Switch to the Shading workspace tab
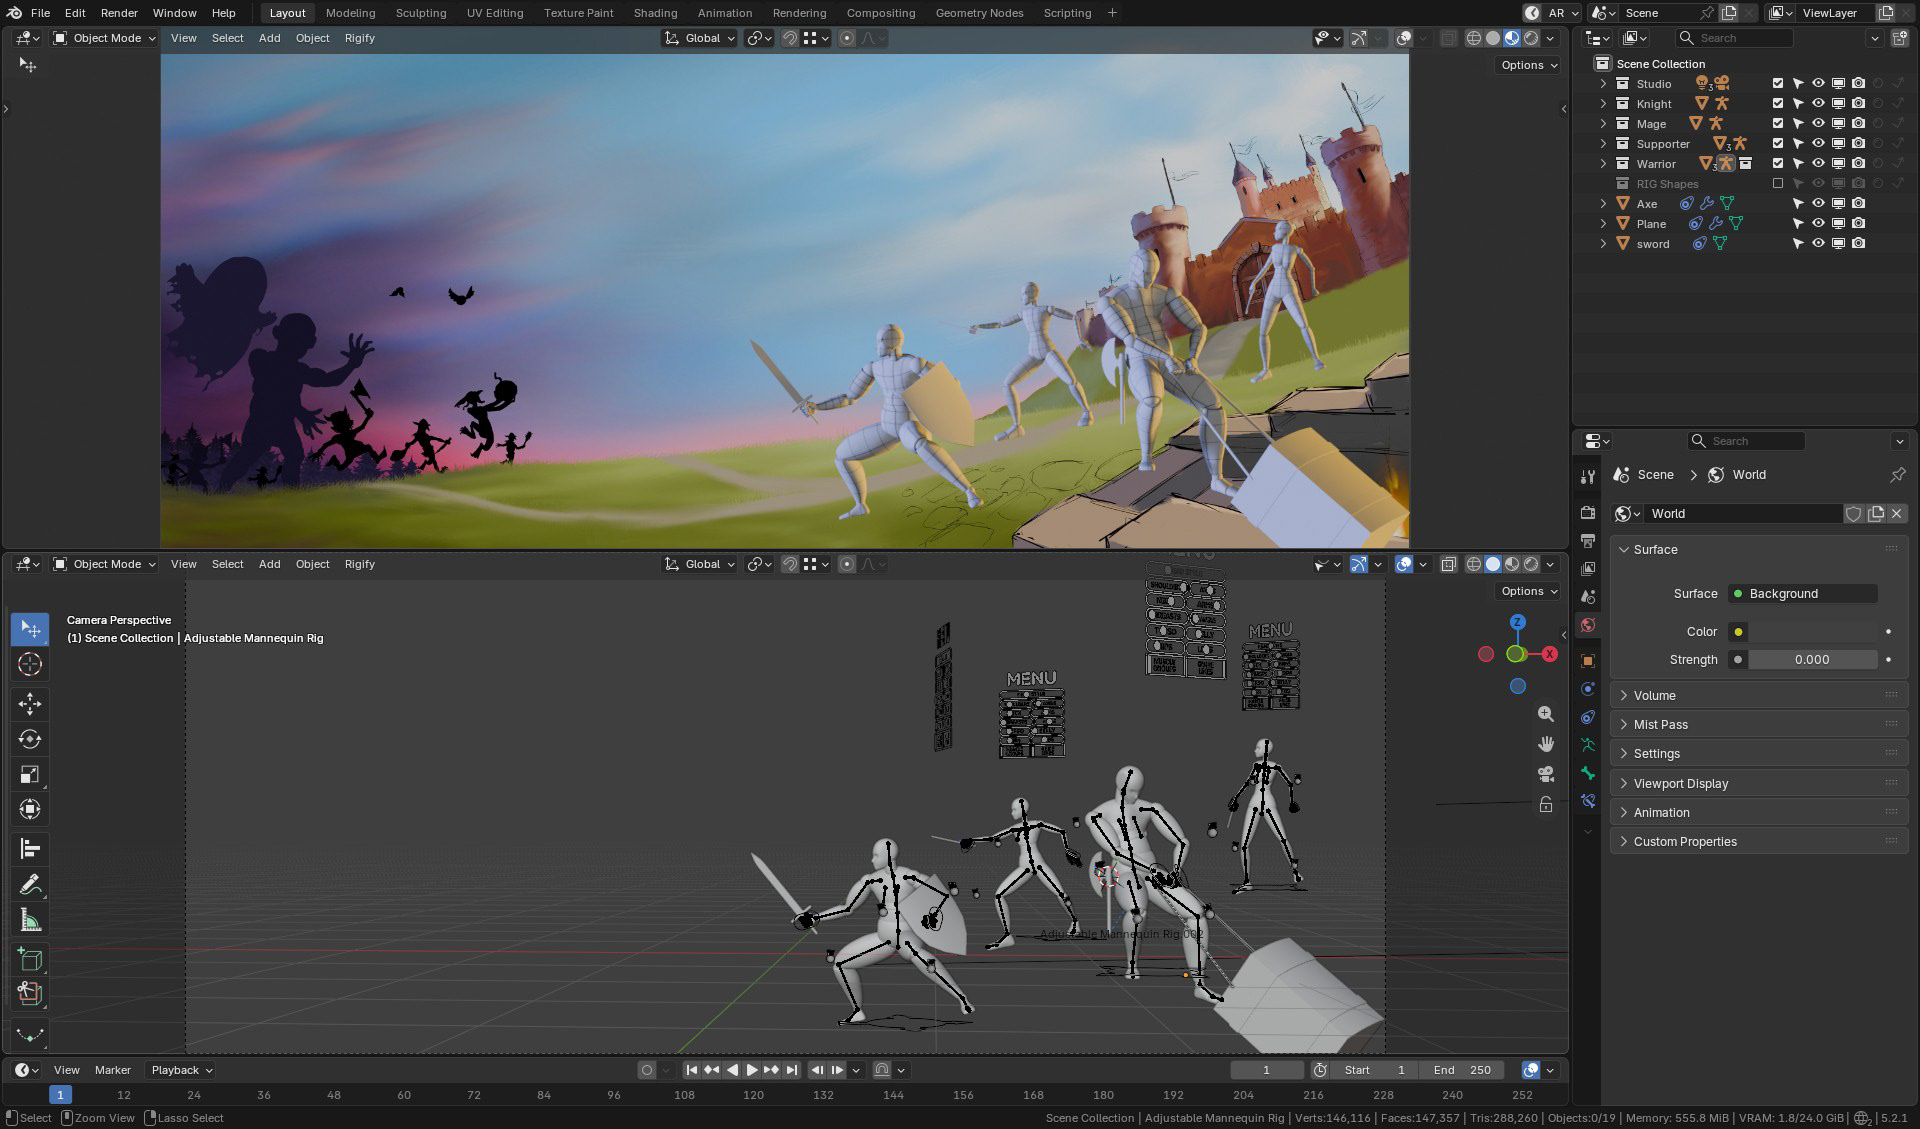This screenshot has width=1920, height=1129. (x=655, y=13)
